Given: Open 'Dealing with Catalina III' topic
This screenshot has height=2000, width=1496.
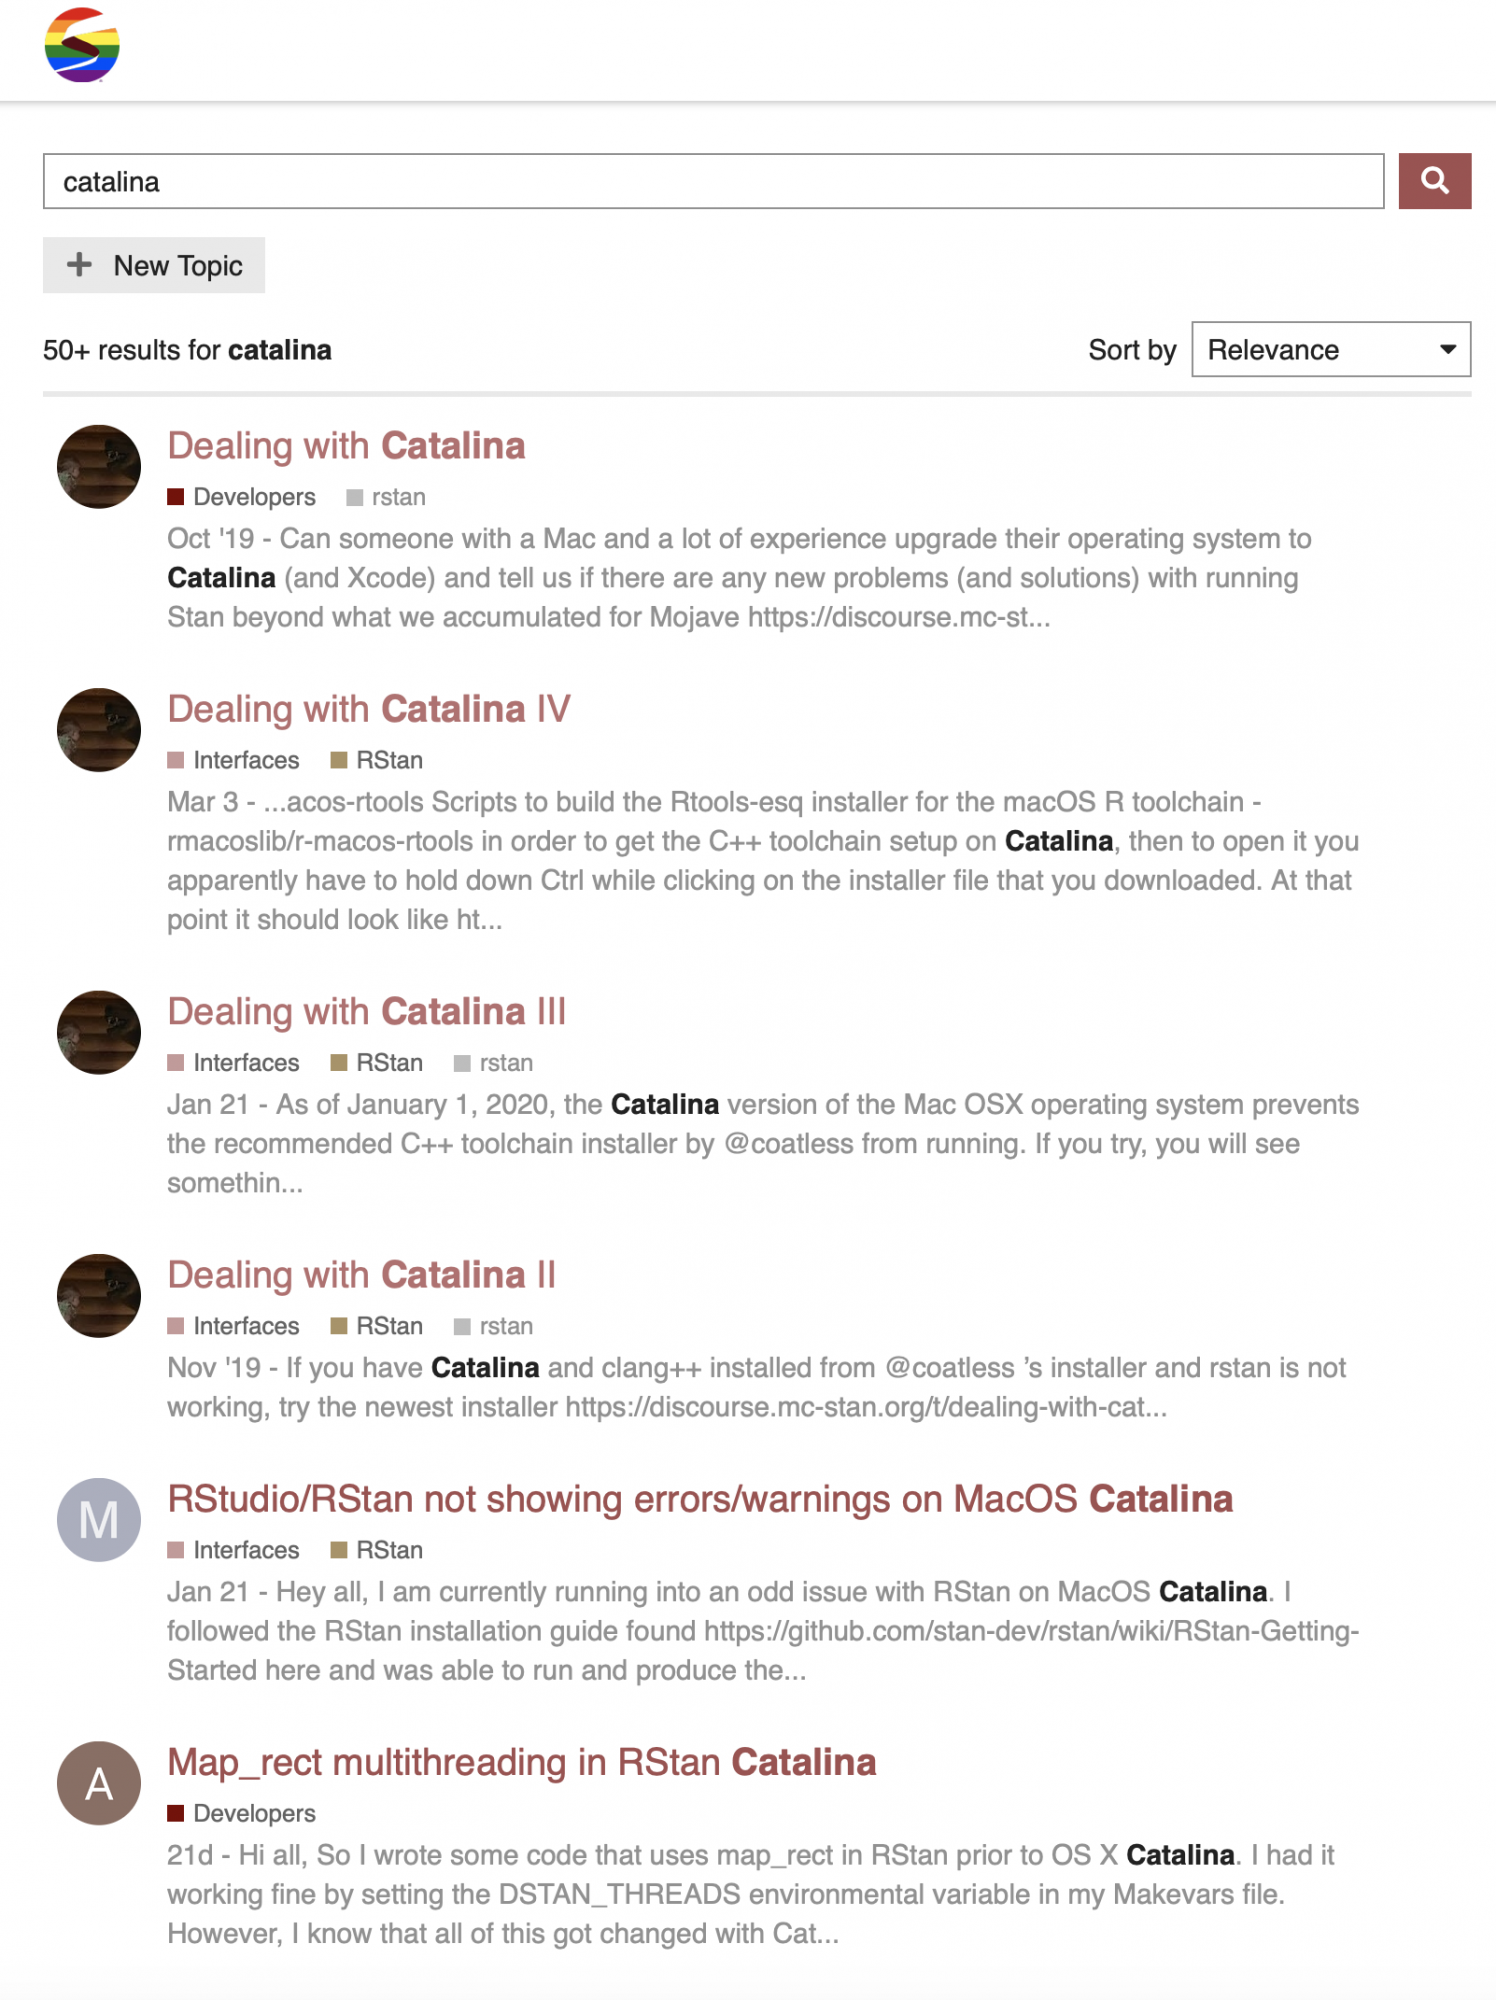Looking at the screenshot, I should (x=366, y=1012).
